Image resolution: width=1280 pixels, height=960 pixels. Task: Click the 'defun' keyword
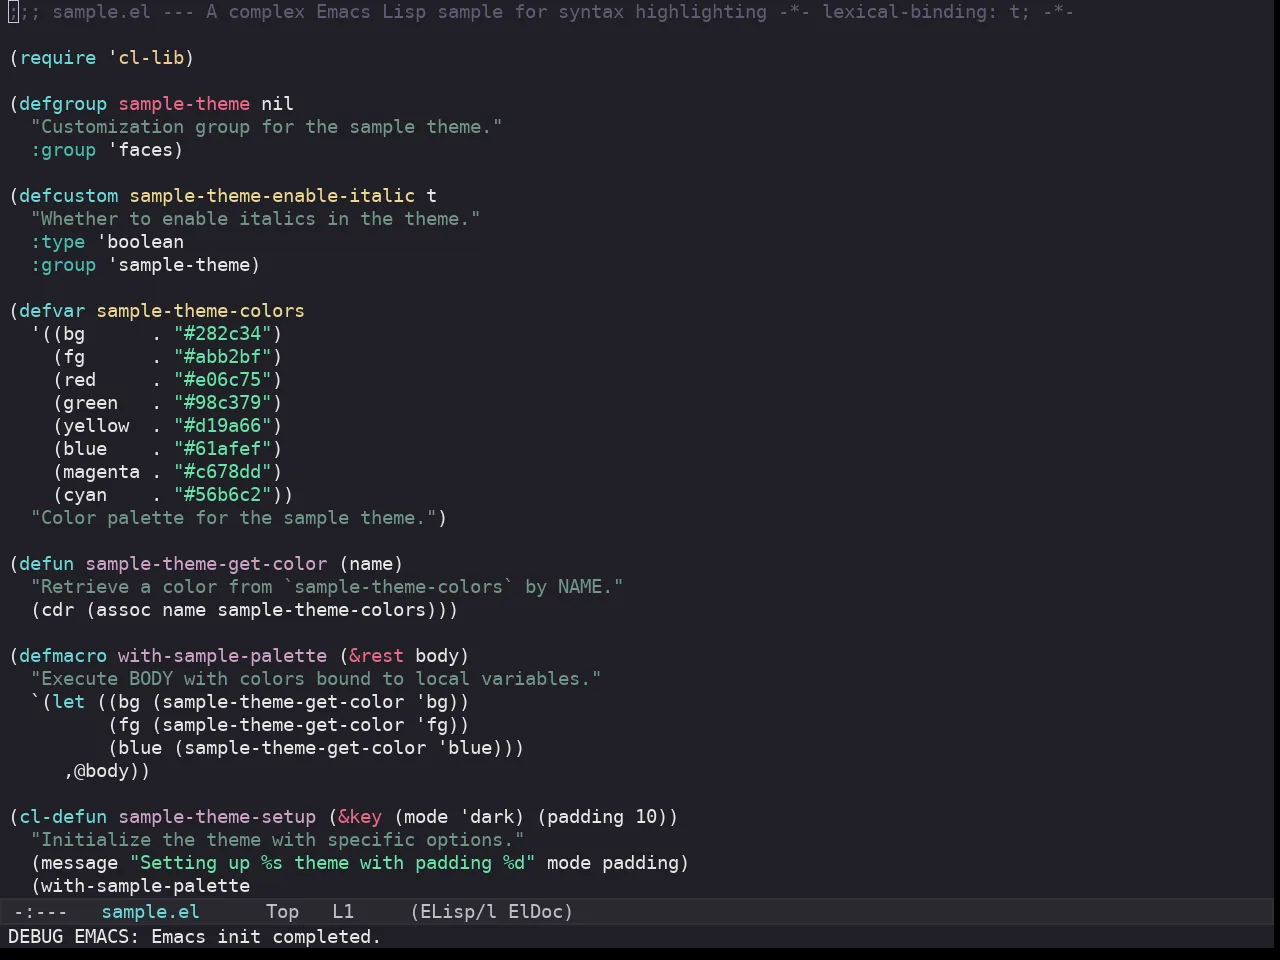pyautogui.click(x=46, y=564)
